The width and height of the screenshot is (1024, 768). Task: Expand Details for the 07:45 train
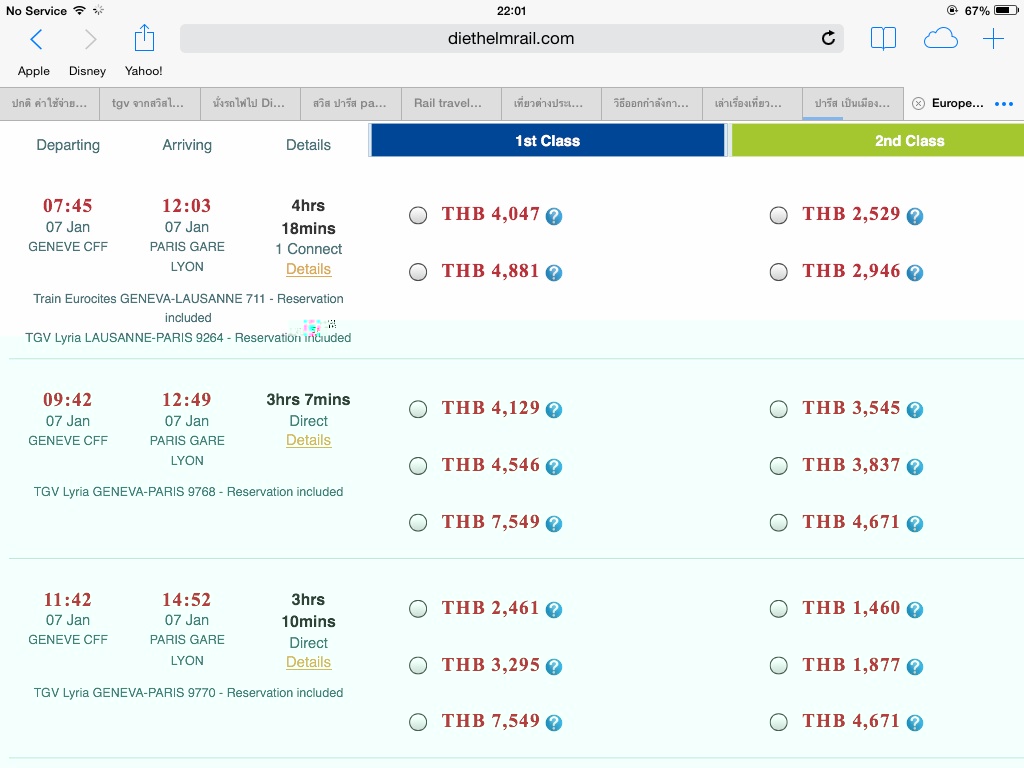point(308,269)
